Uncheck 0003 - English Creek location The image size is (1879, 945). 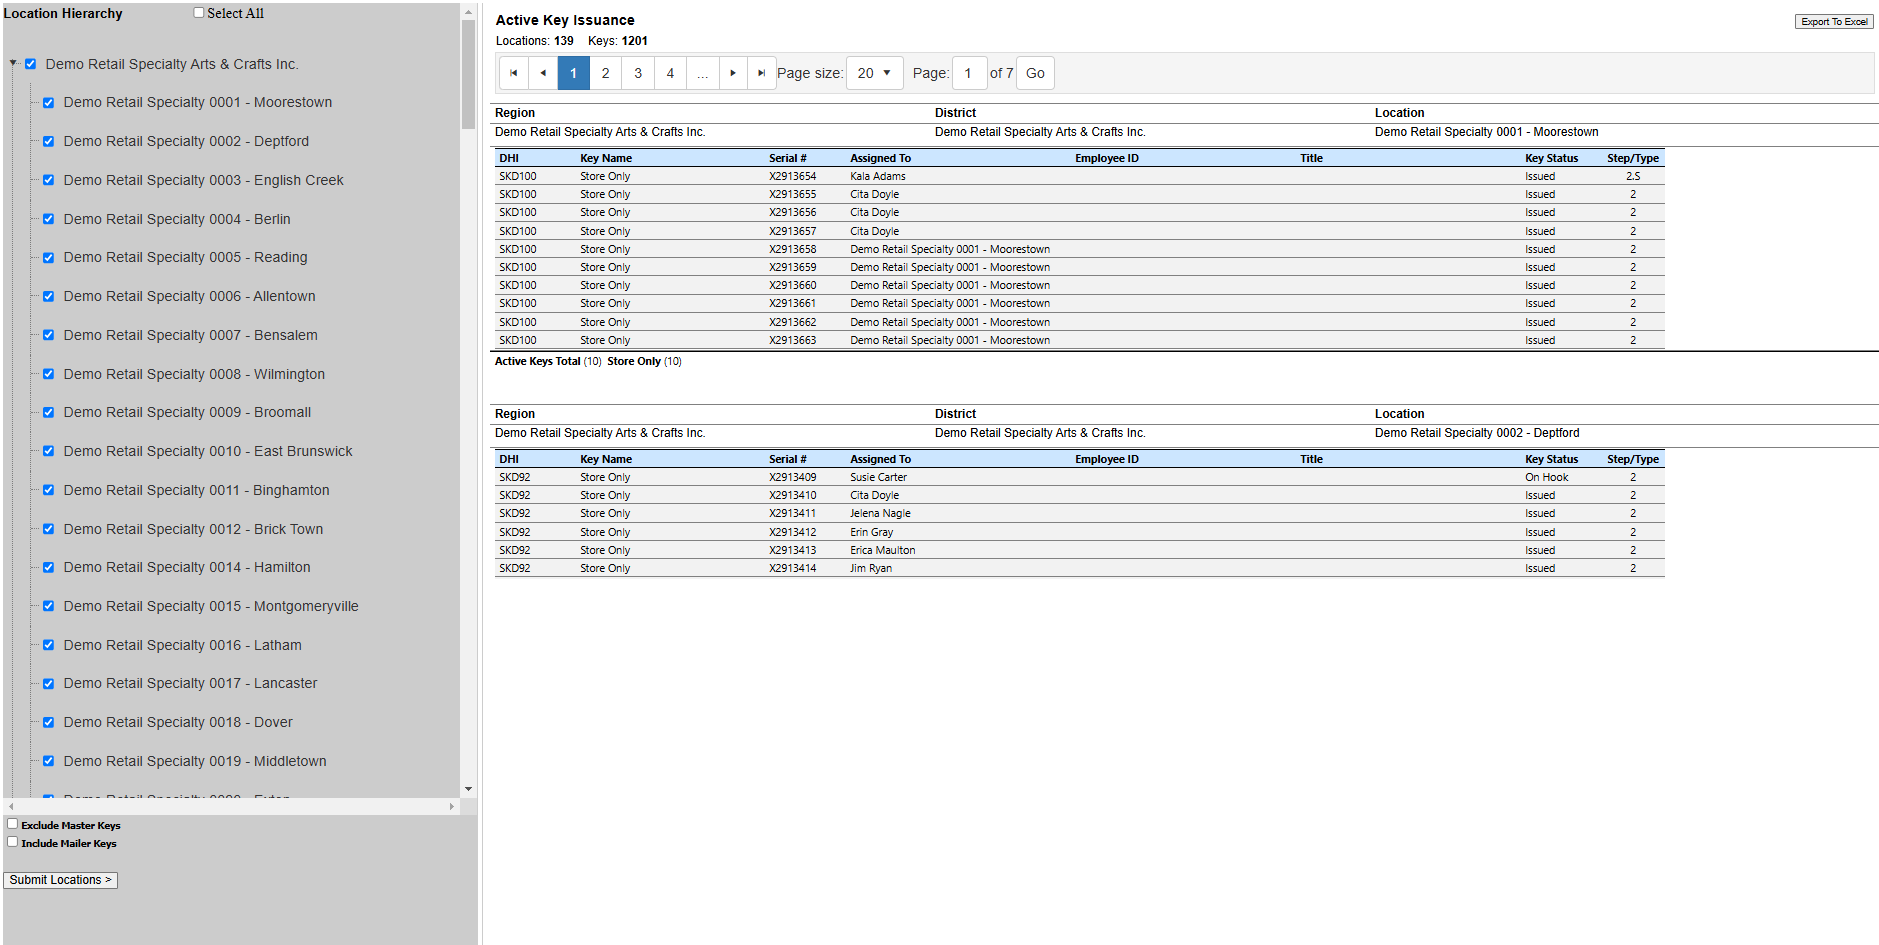(x=48, y=180)
